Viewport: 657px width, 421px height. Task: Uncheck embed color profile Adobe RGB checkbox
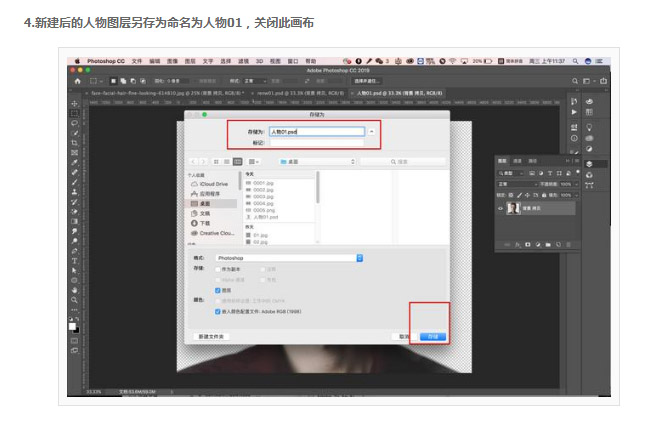tap(217, 312)
